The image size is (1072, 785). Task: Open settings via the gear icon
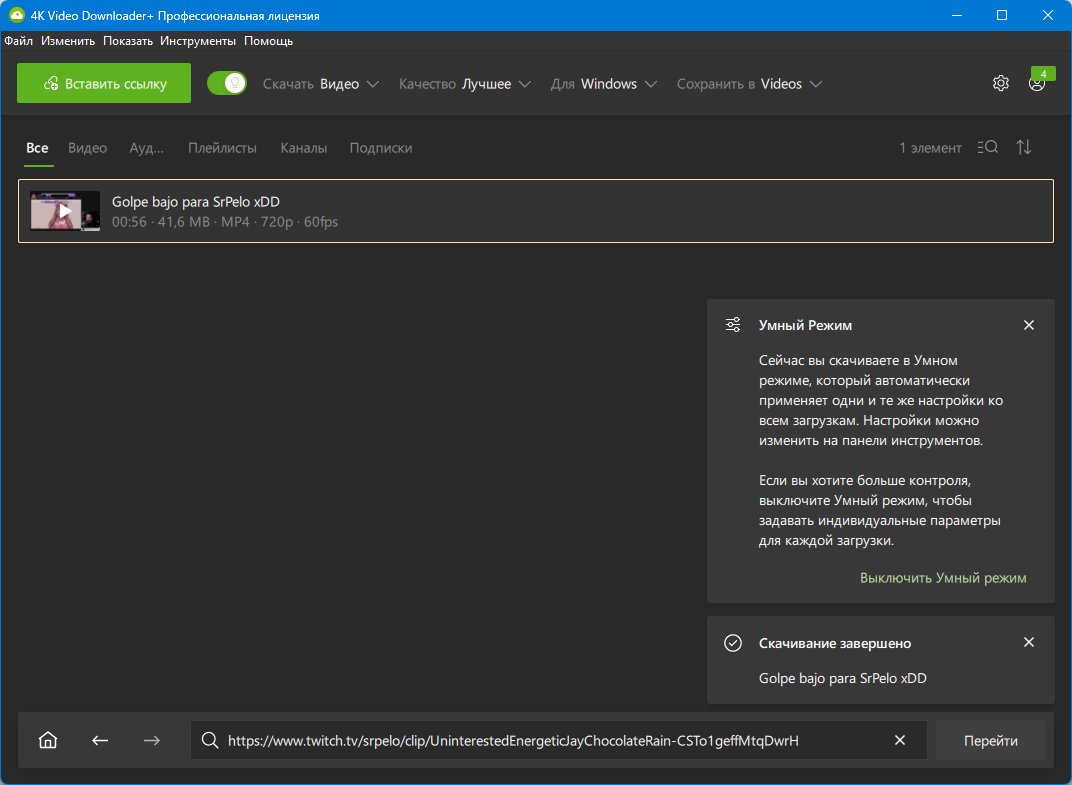1001,83
